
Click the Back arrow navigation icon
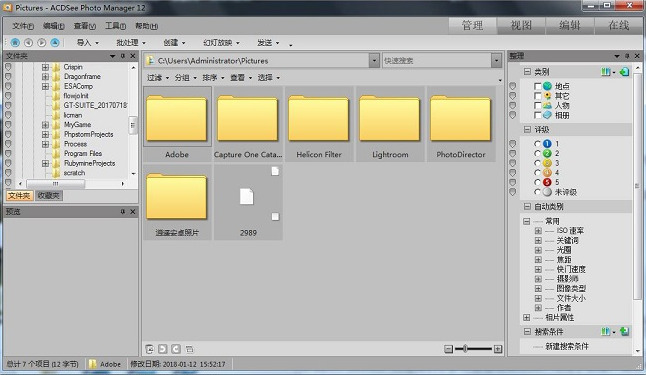click(x=28, y=42)
